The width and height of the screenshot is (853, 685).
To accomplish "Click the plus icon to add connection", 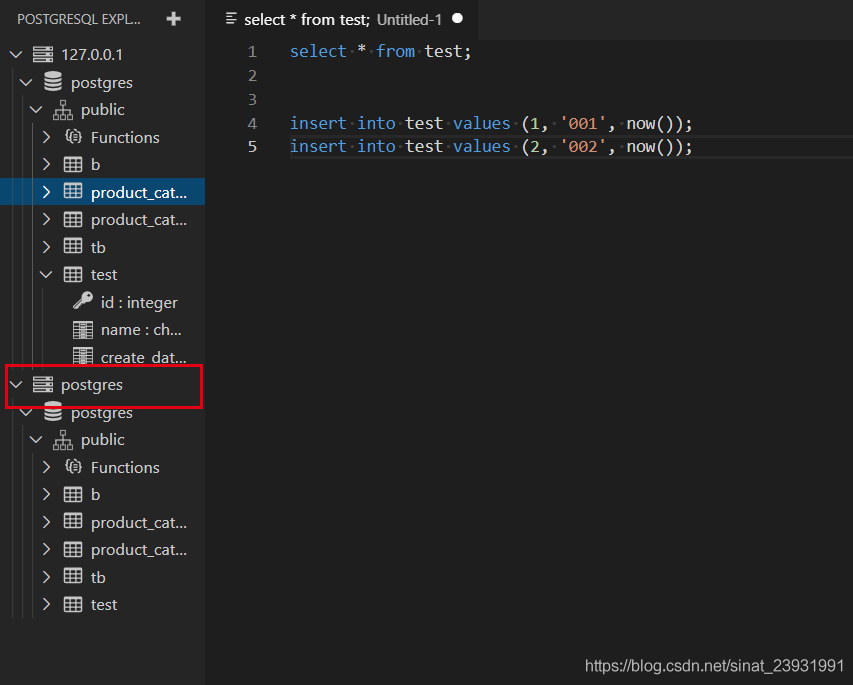I will click(174, 19).
